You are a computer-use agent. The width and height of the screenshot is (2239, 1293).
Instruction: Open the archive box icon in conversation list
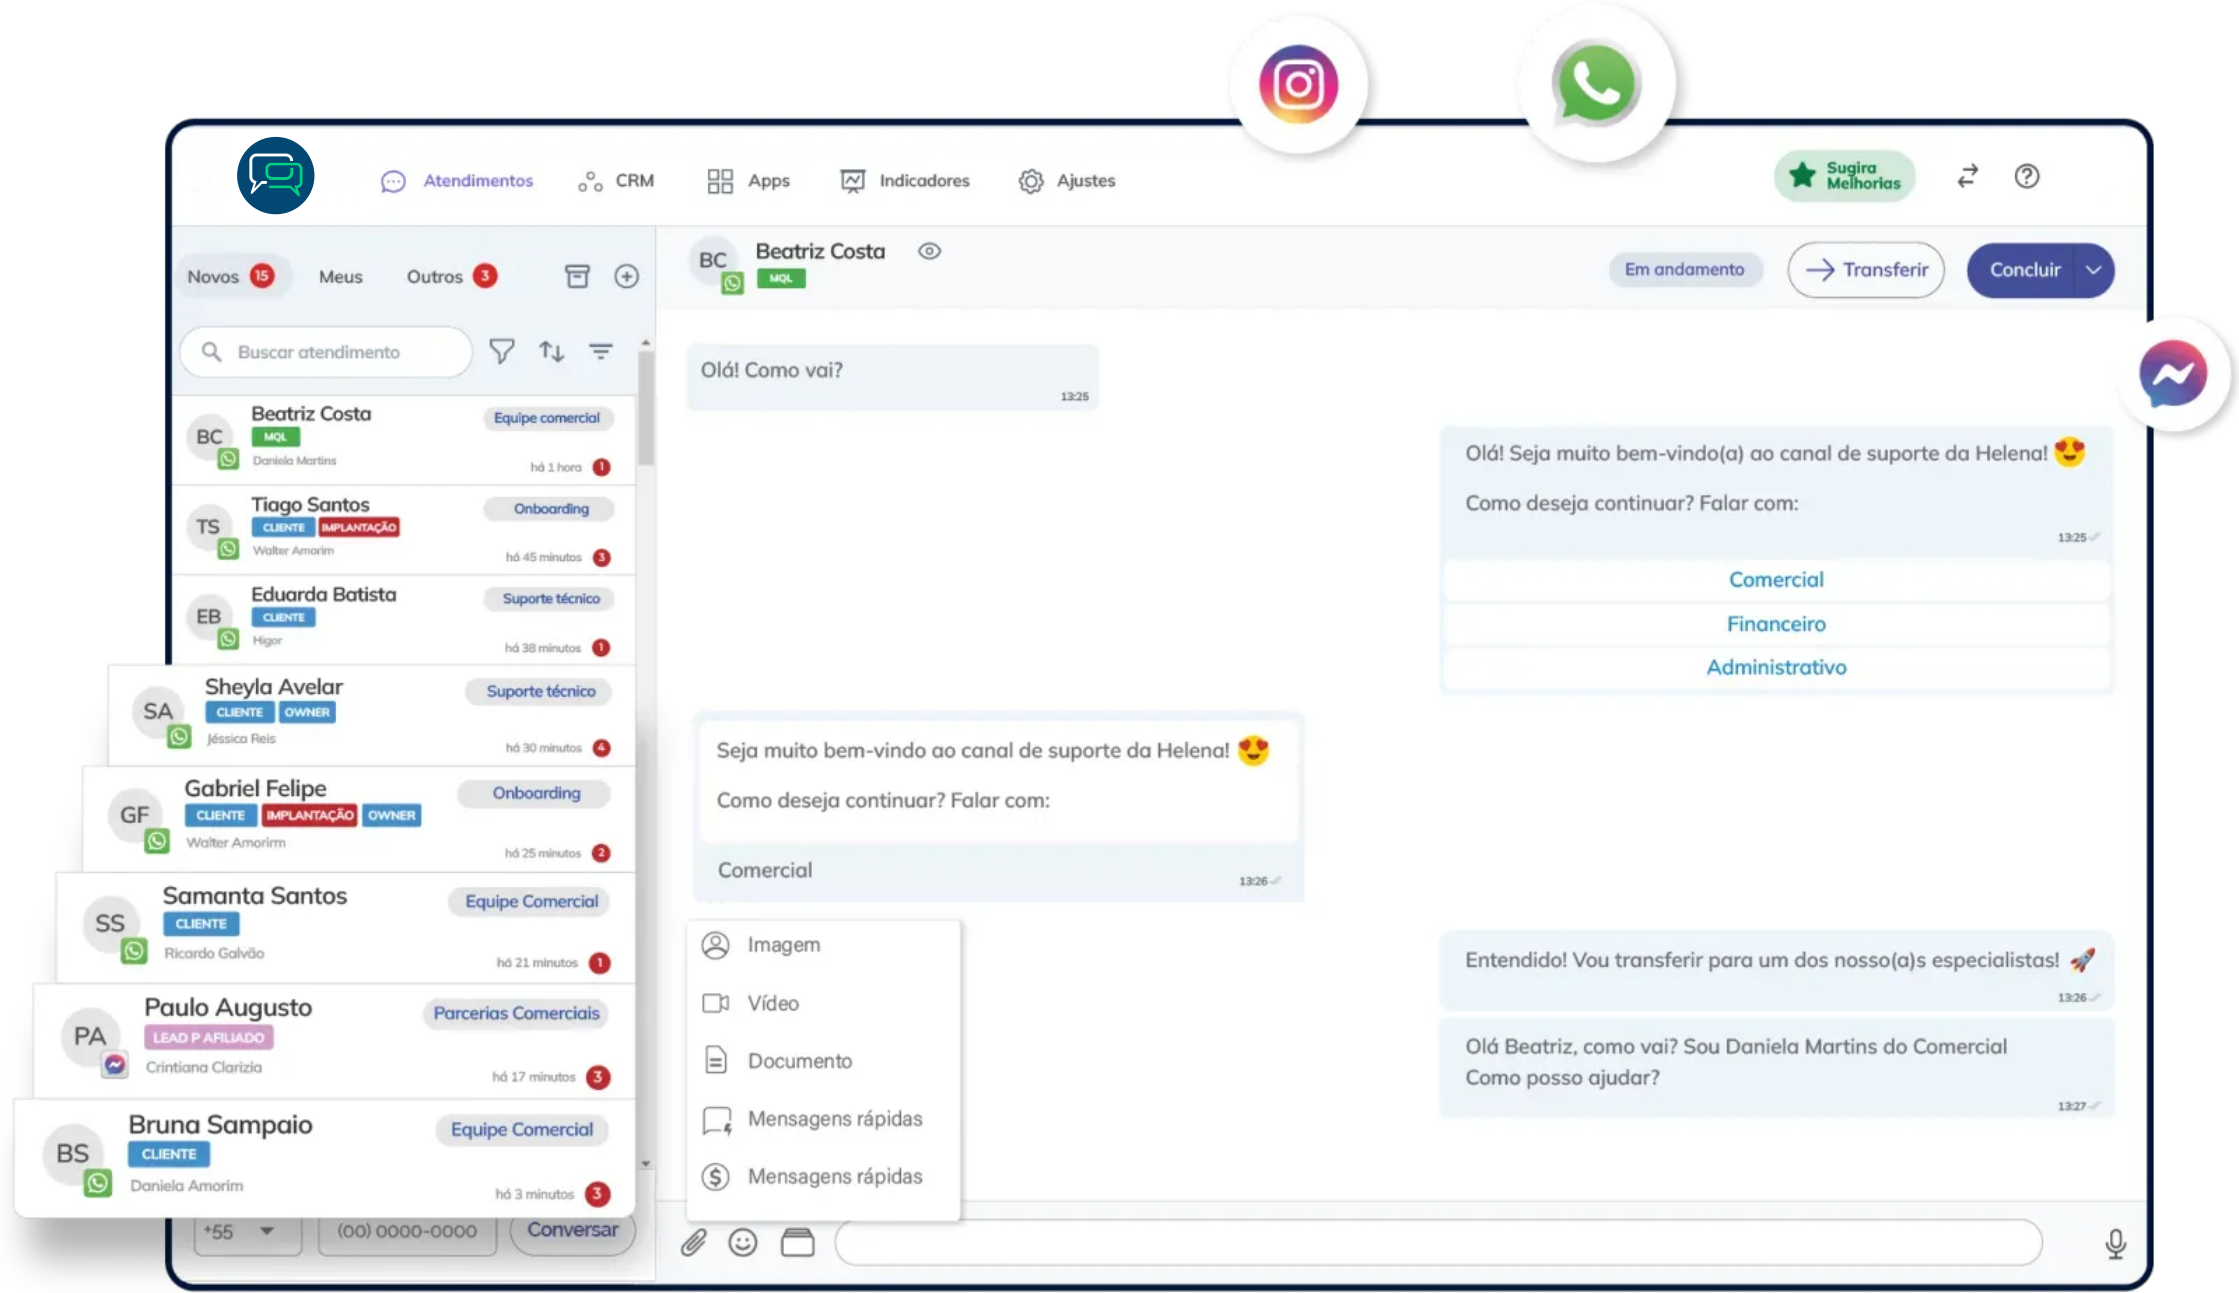[577, 276]
